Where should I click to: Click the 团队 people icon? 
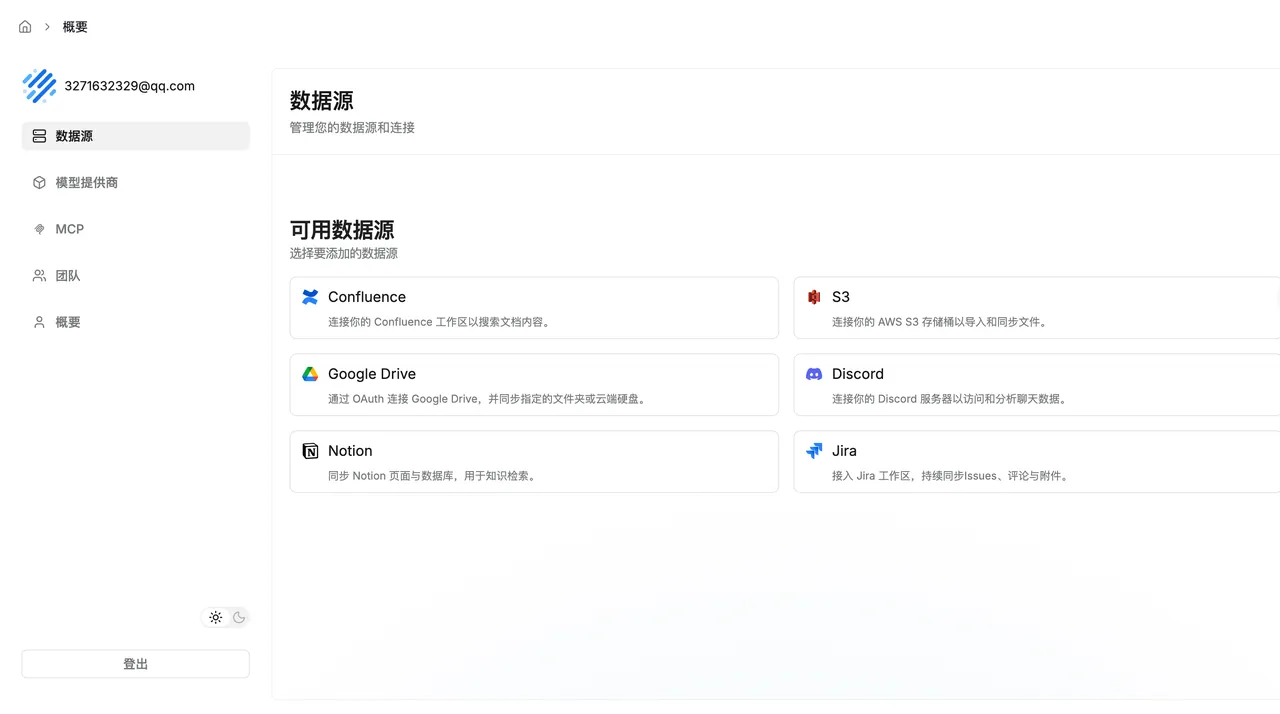(40, 276)
